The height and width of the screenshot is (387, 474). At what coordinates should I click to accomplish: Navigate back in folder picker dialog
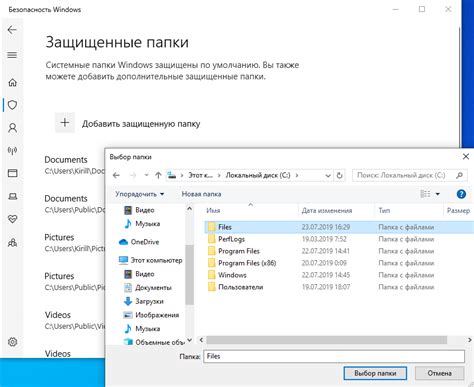[116, 175]
